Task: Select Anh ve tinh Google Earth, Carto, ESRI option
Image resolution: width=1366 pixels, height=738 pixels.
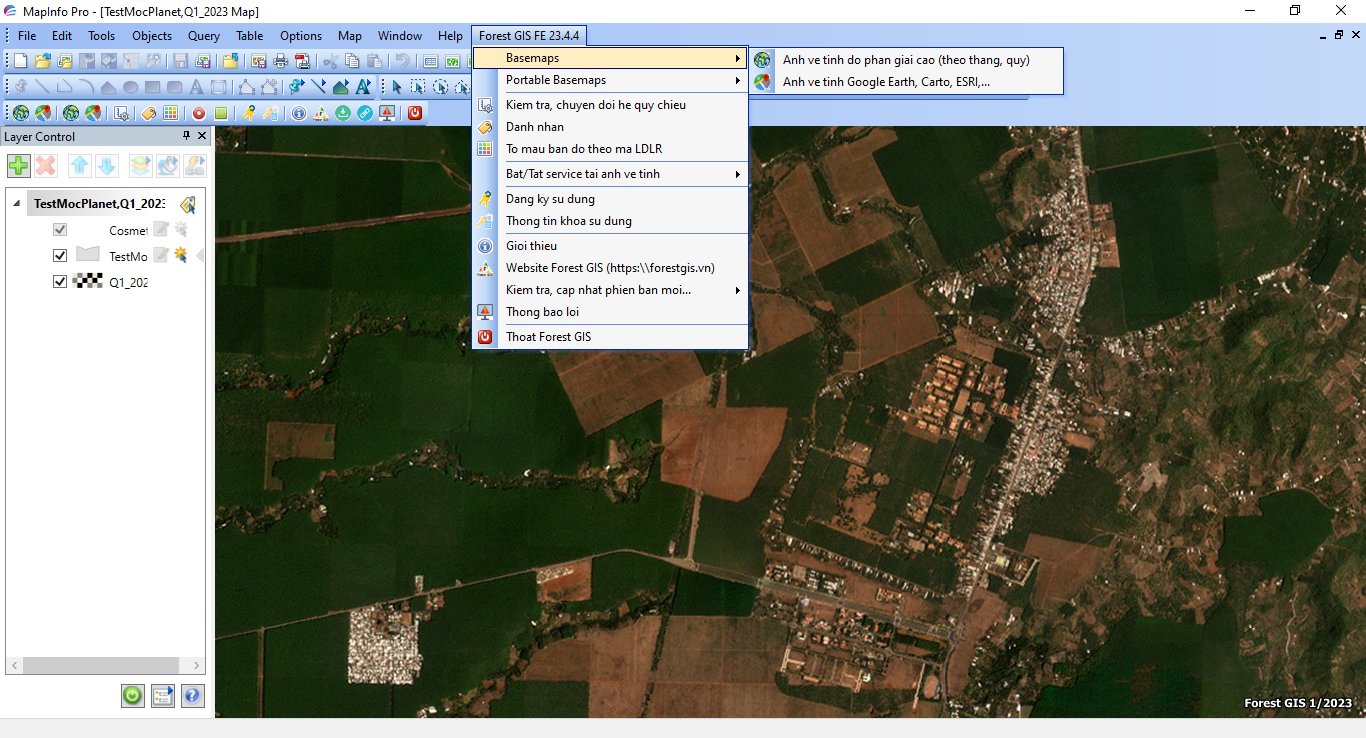Action: (886, 82)
